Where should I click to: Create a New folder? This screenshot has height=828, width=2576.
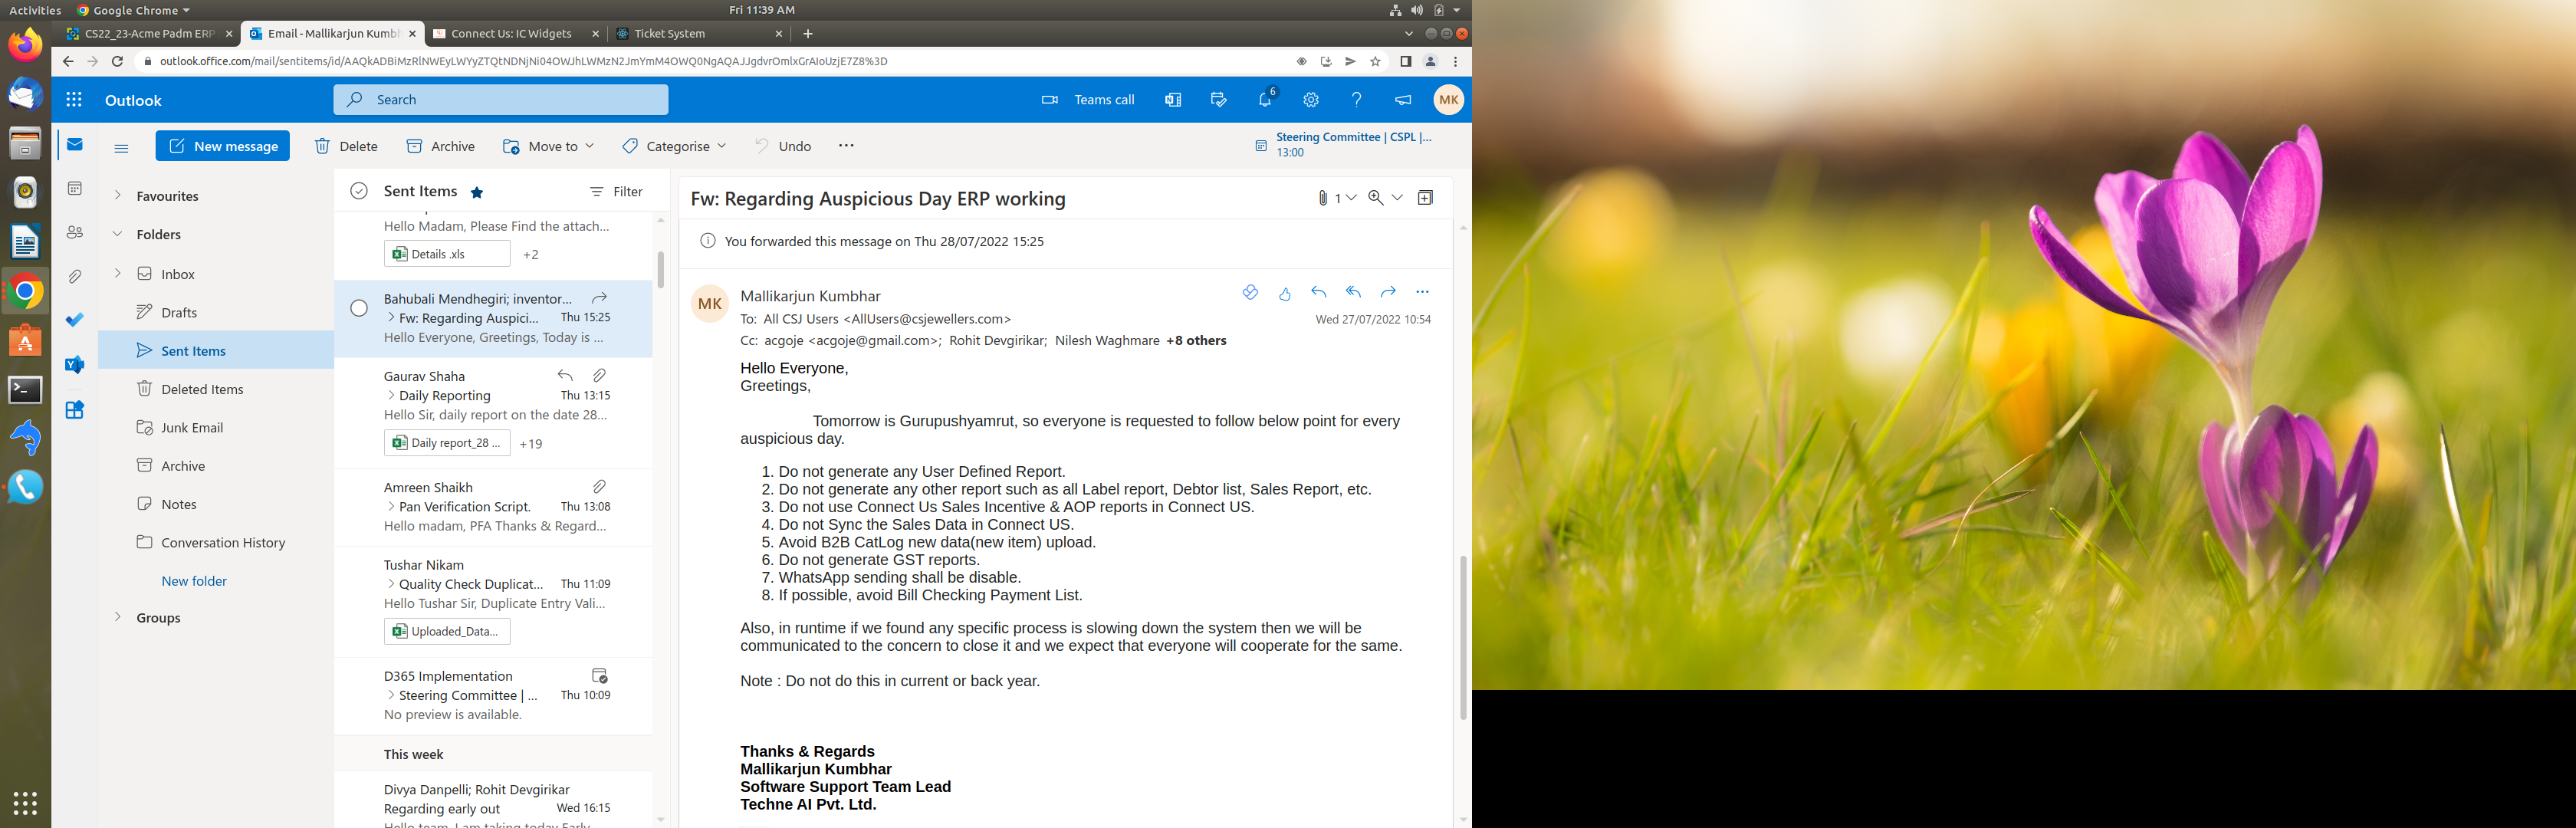tap(194, 580)
